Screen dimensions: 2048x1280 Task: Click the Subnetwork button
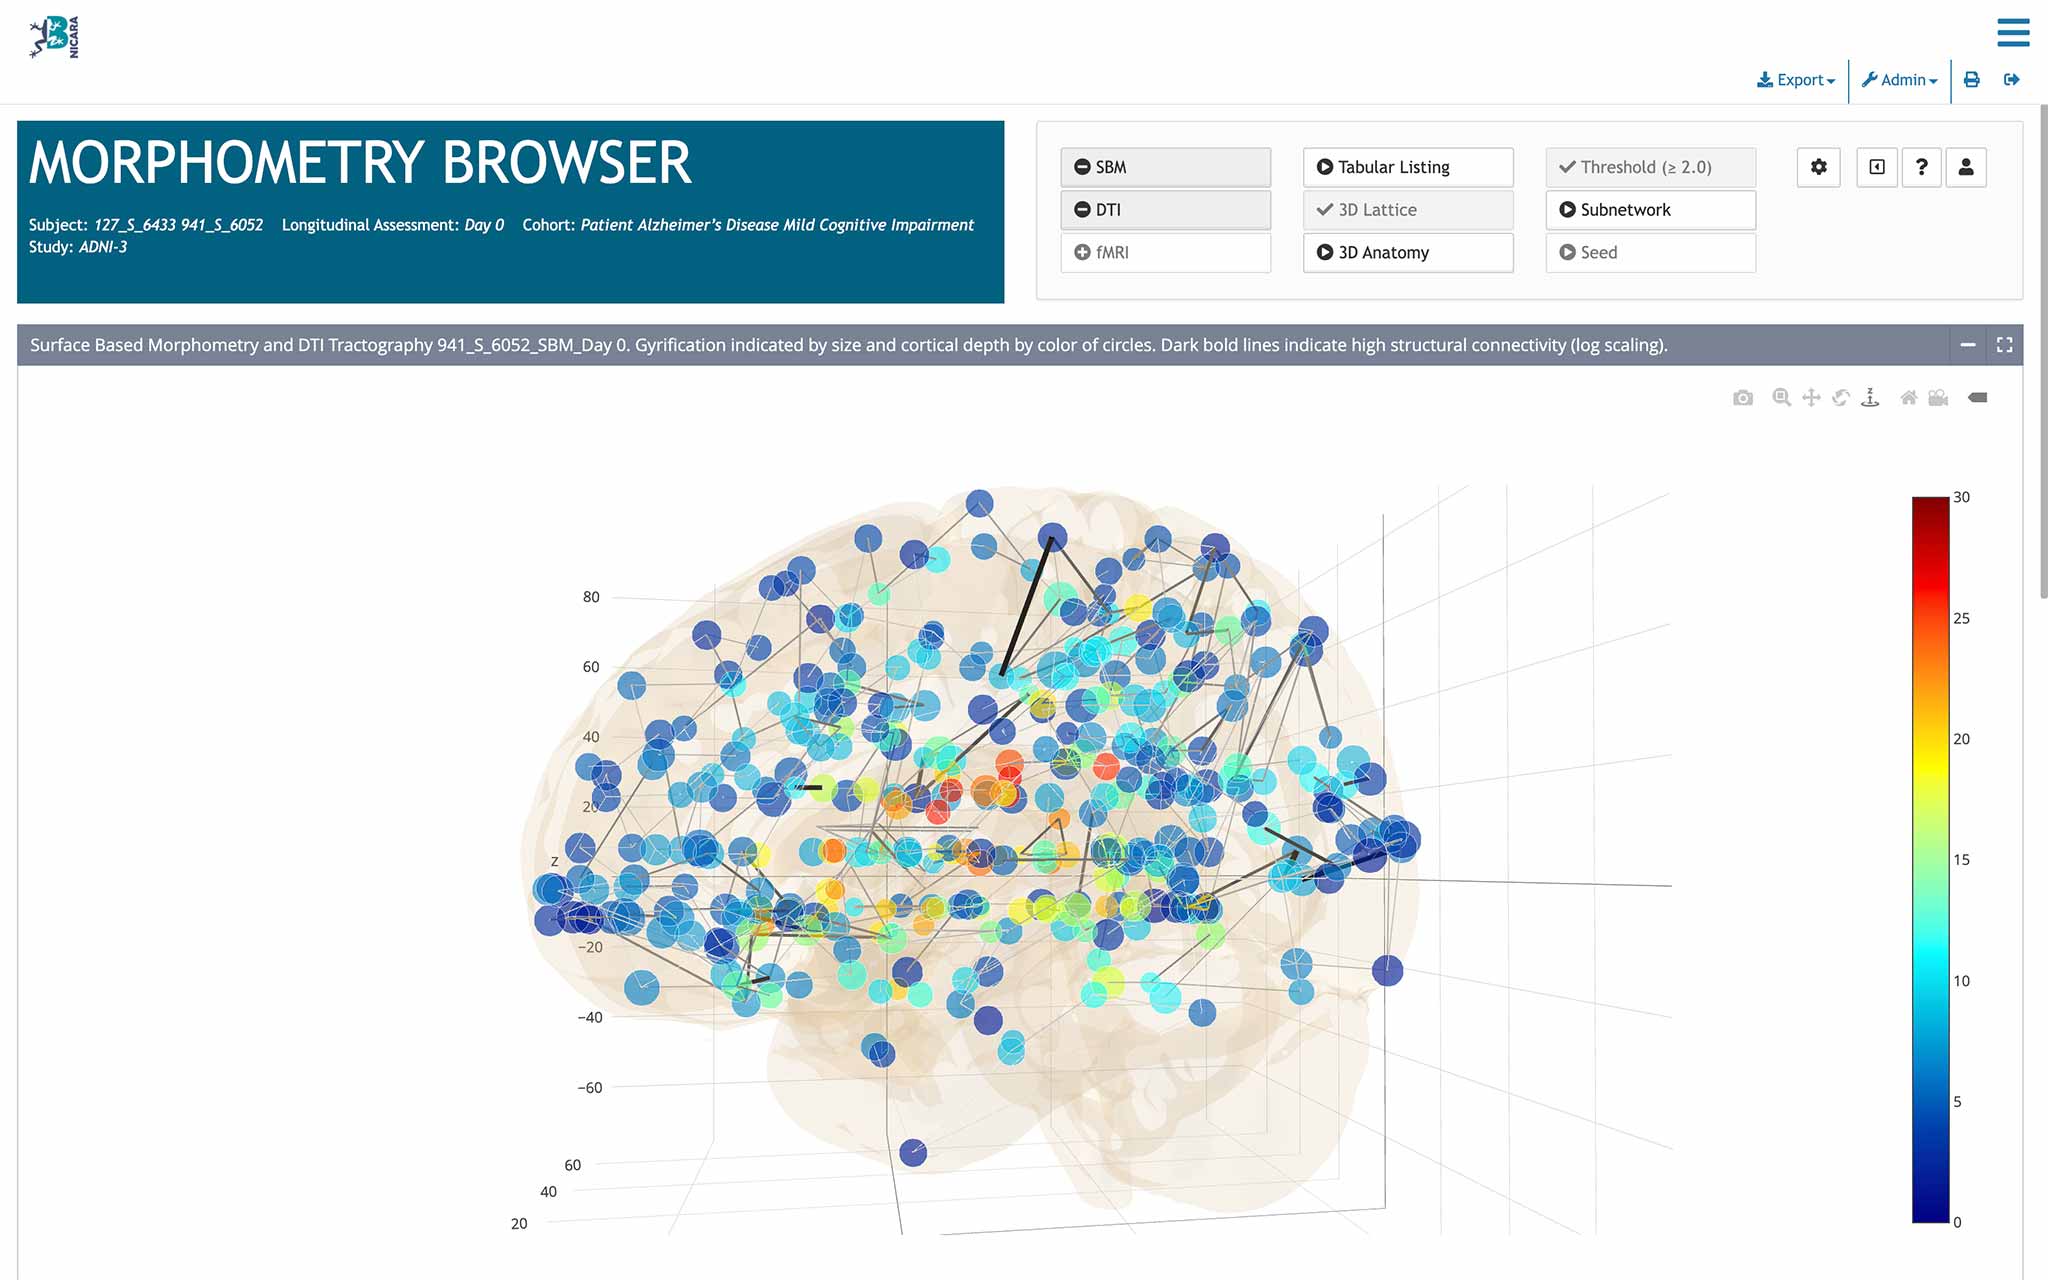pyautogui.click(x=1650, y=210)
